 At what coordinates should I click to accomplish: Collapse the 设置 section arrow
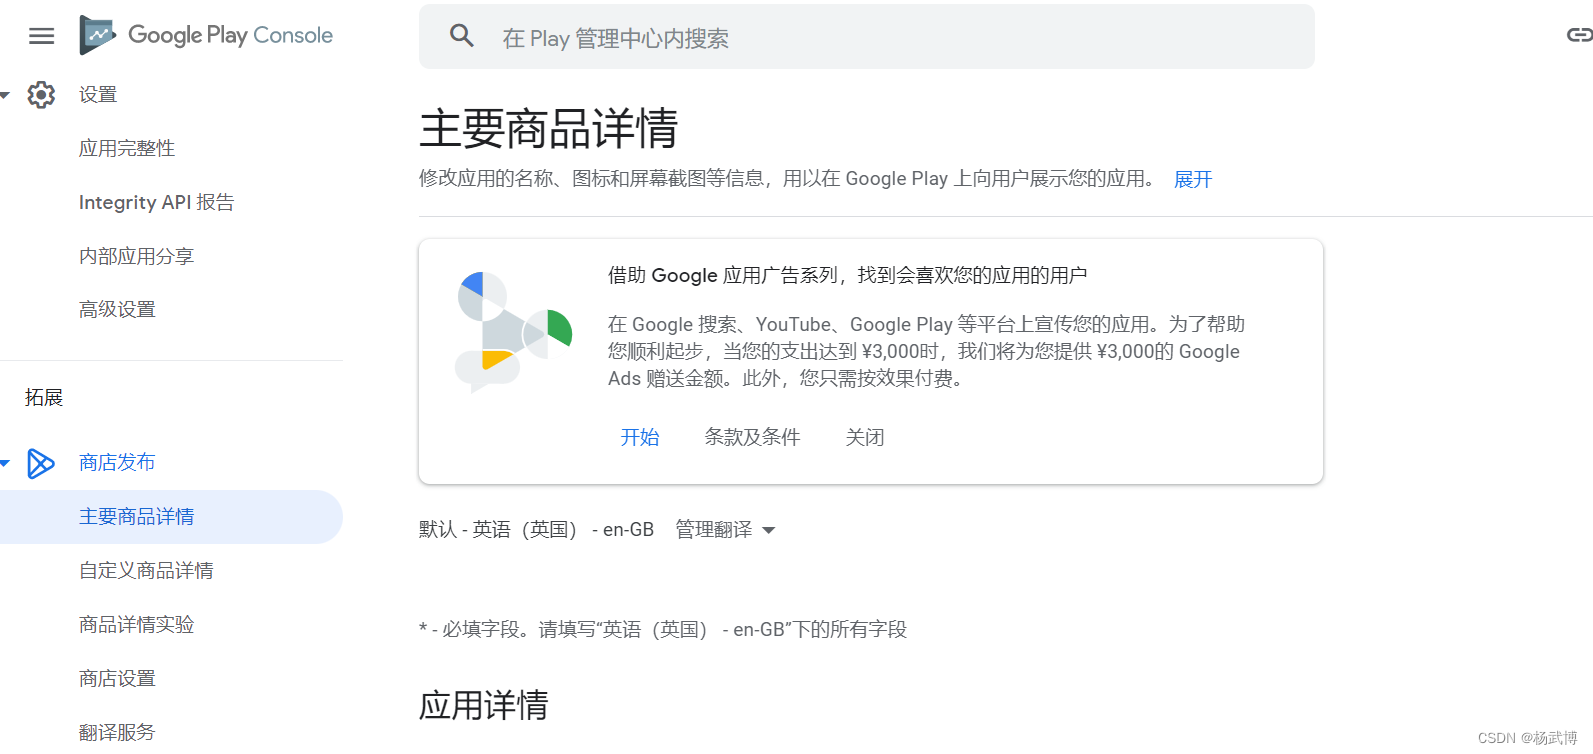pyautogui.click(x=5, y=95)
